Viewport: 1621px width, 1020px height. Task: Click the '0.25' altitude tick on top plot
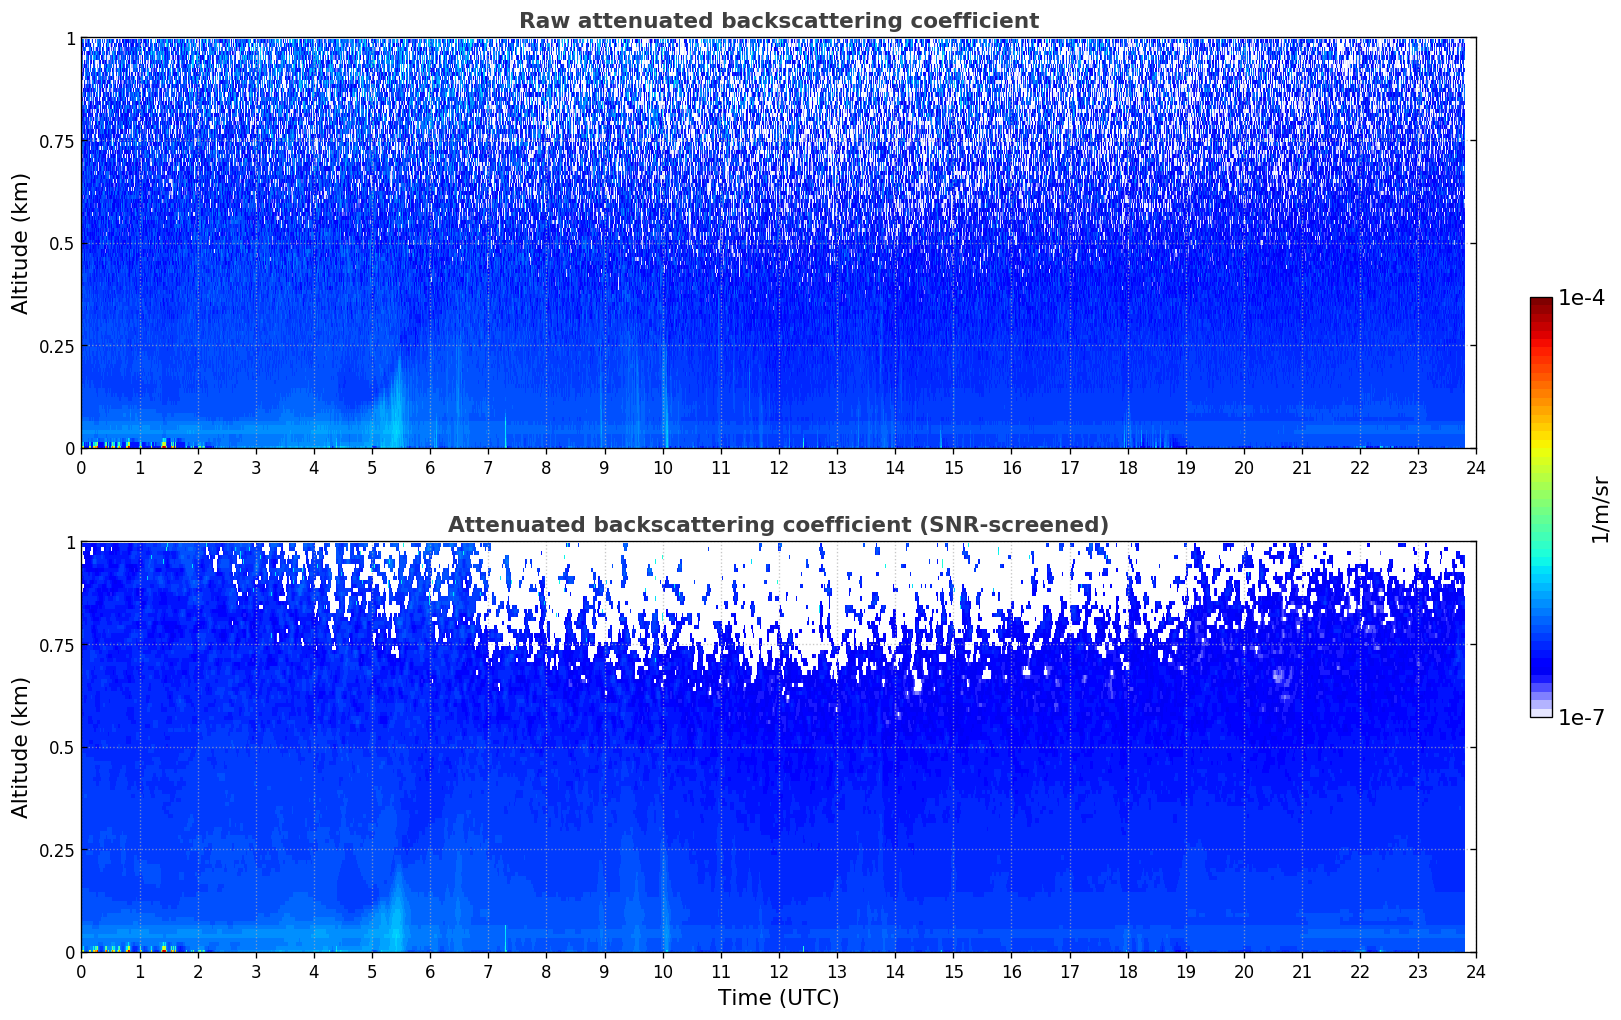57,346
